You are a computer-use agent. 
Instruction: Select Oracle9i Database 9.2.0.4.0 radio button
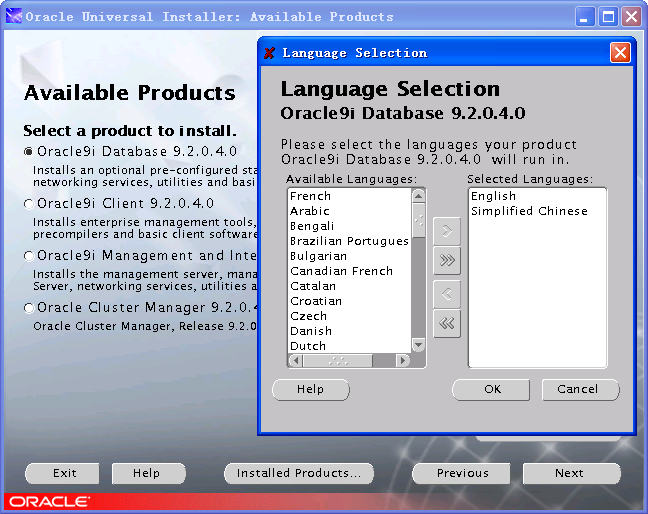29,152
